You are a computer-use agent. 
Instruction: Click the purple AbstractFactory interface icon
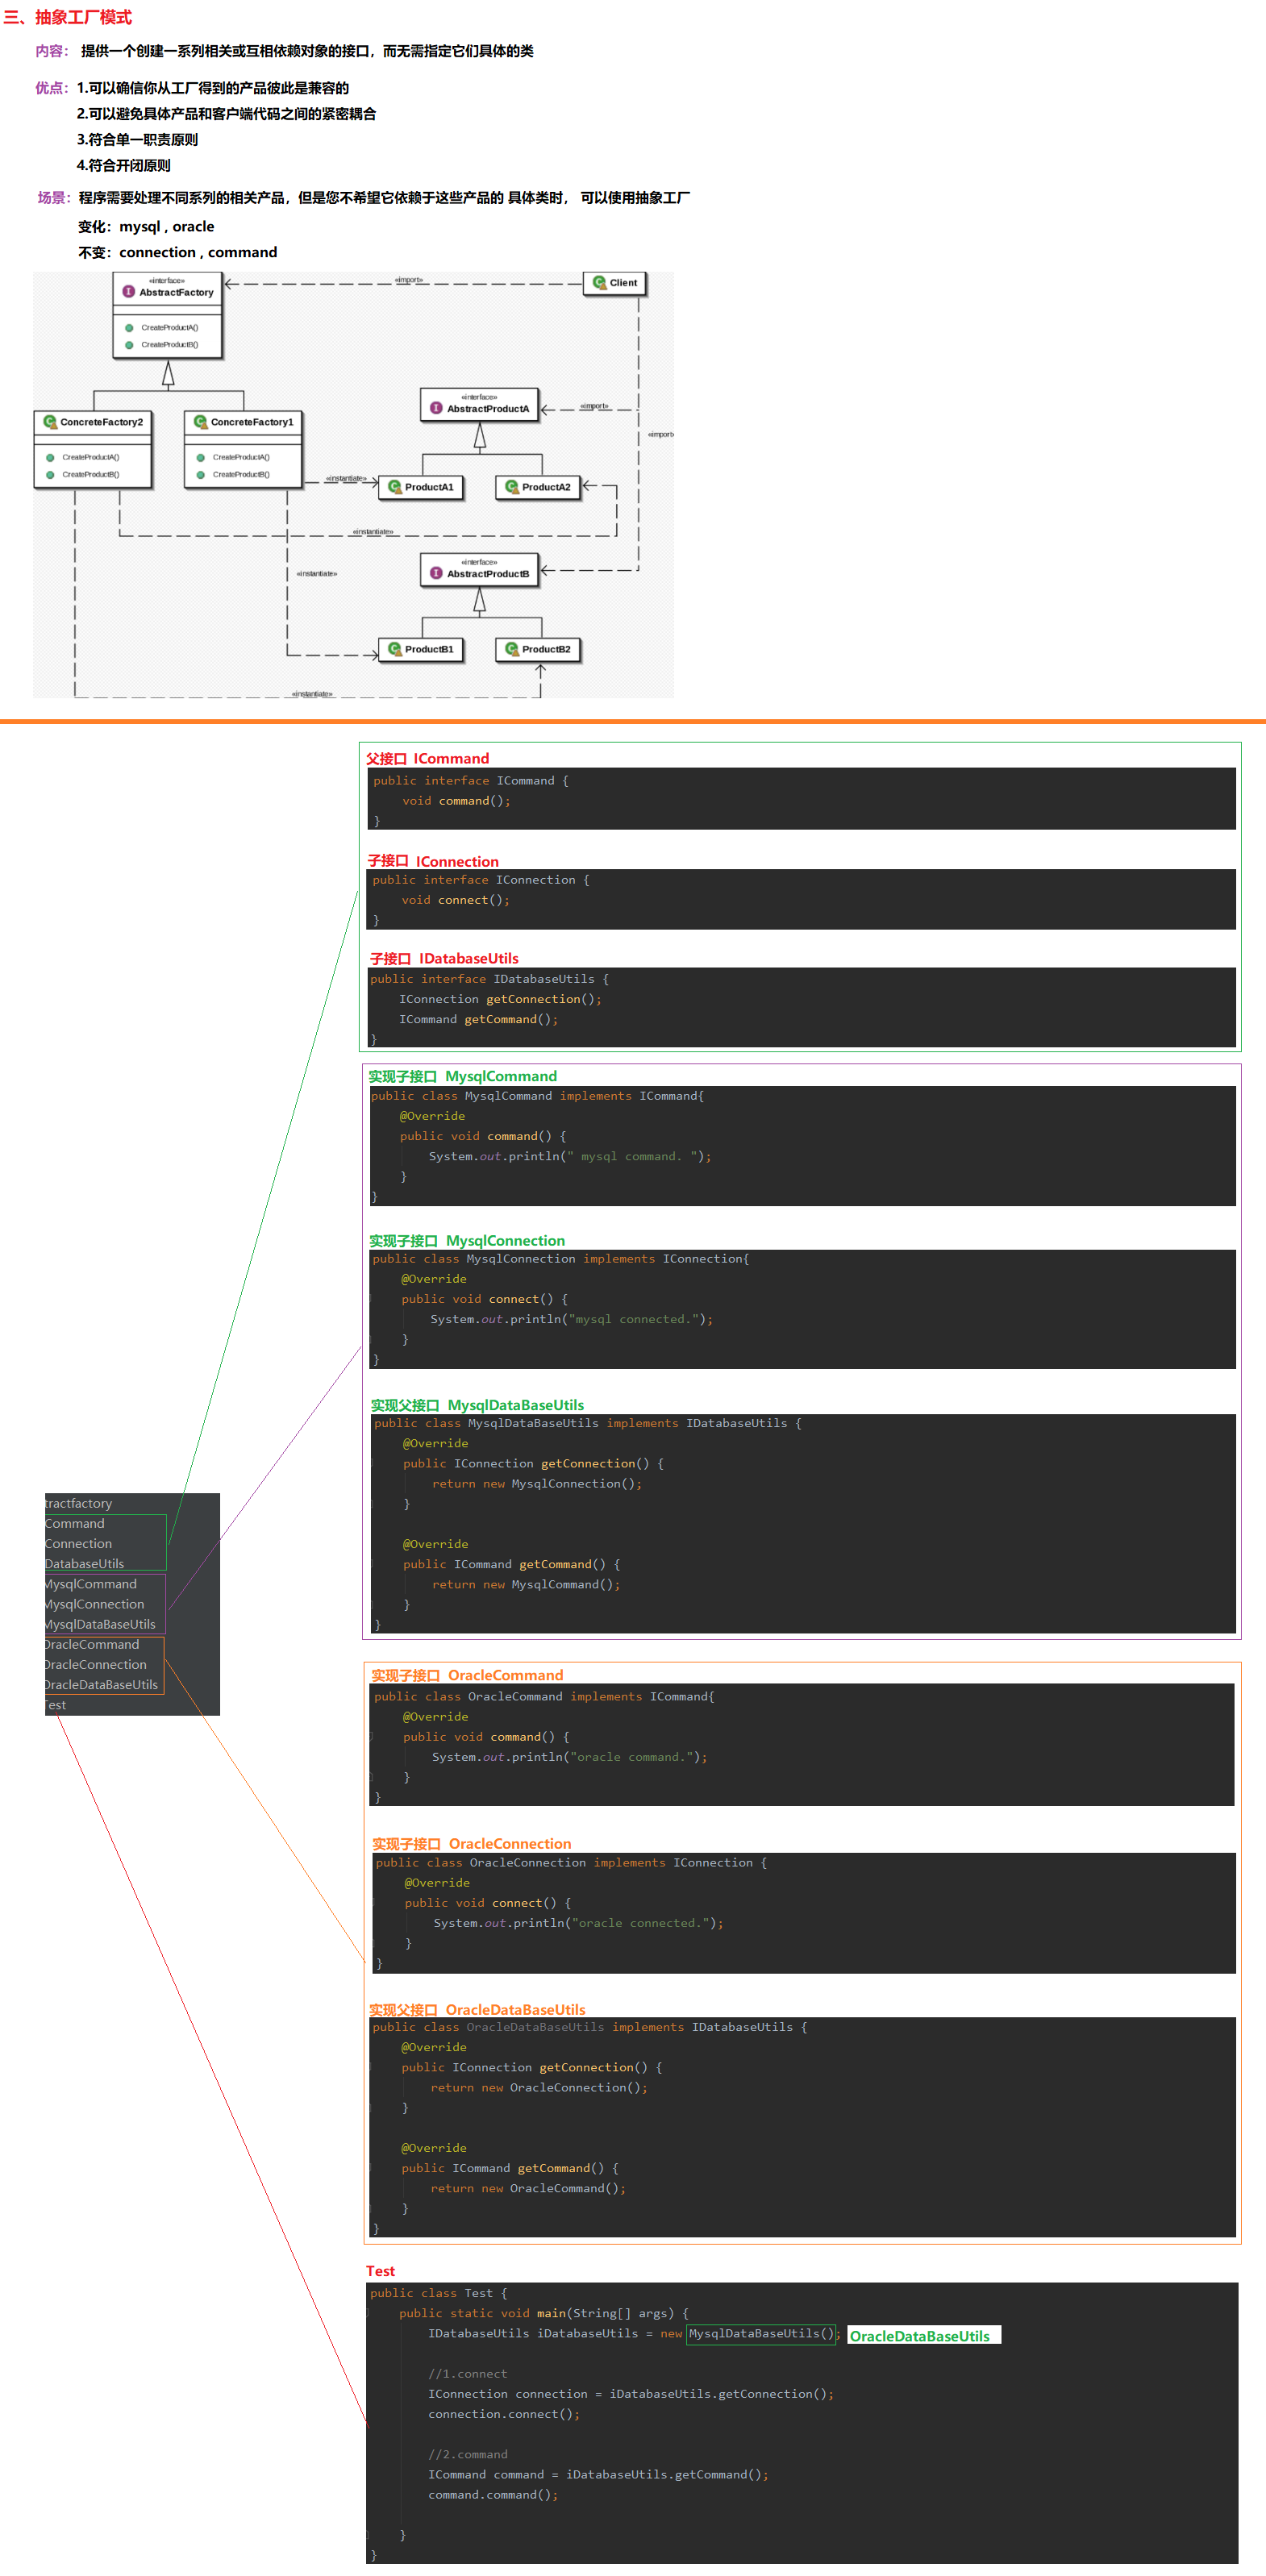click(129, 292)
